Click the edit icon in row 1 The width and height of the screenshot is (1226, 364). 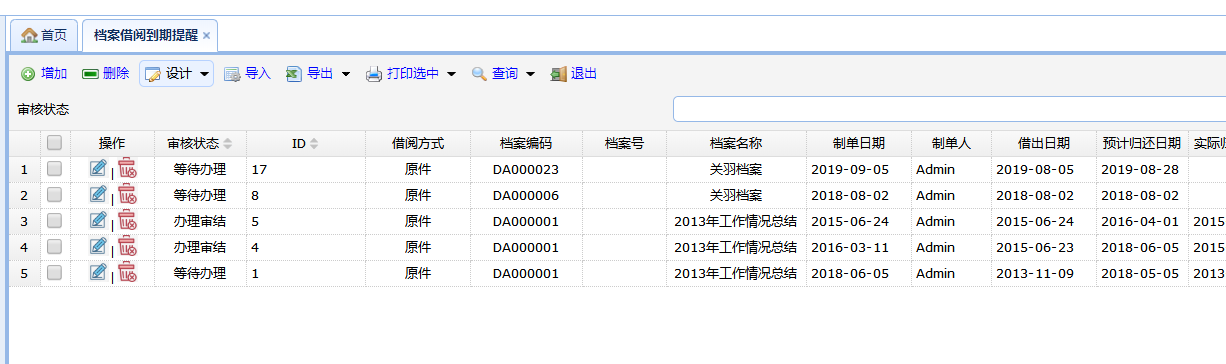click(97, 168)
